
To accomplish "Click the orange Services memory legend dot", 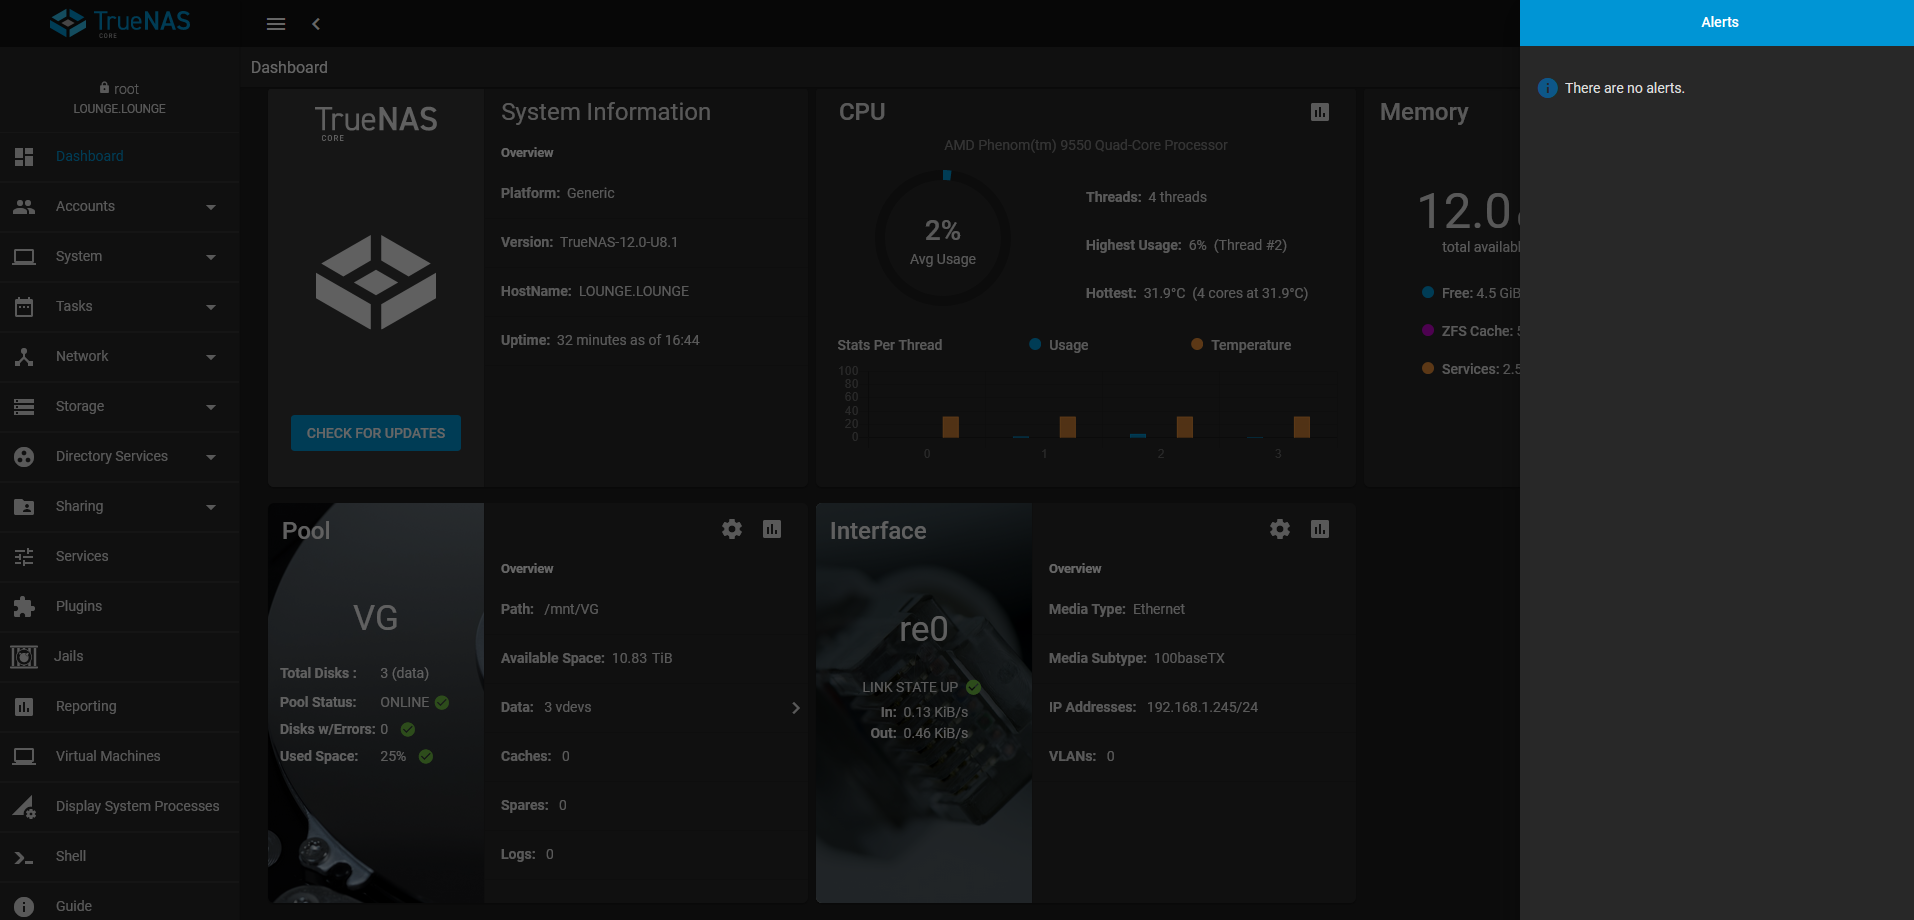I will point(1428,369).
